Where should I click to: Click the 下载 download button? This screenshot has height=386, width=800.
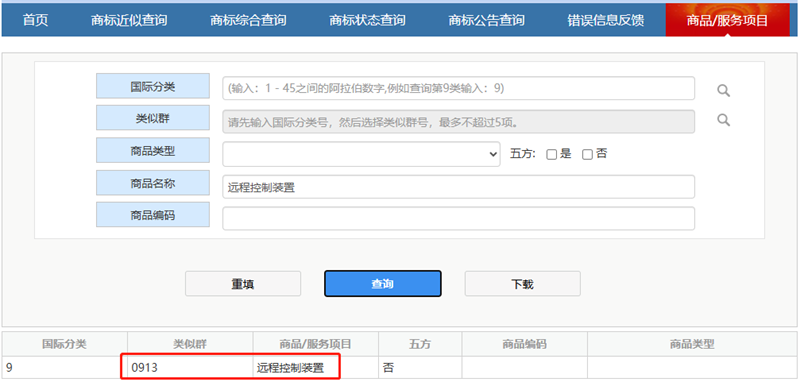522,284
